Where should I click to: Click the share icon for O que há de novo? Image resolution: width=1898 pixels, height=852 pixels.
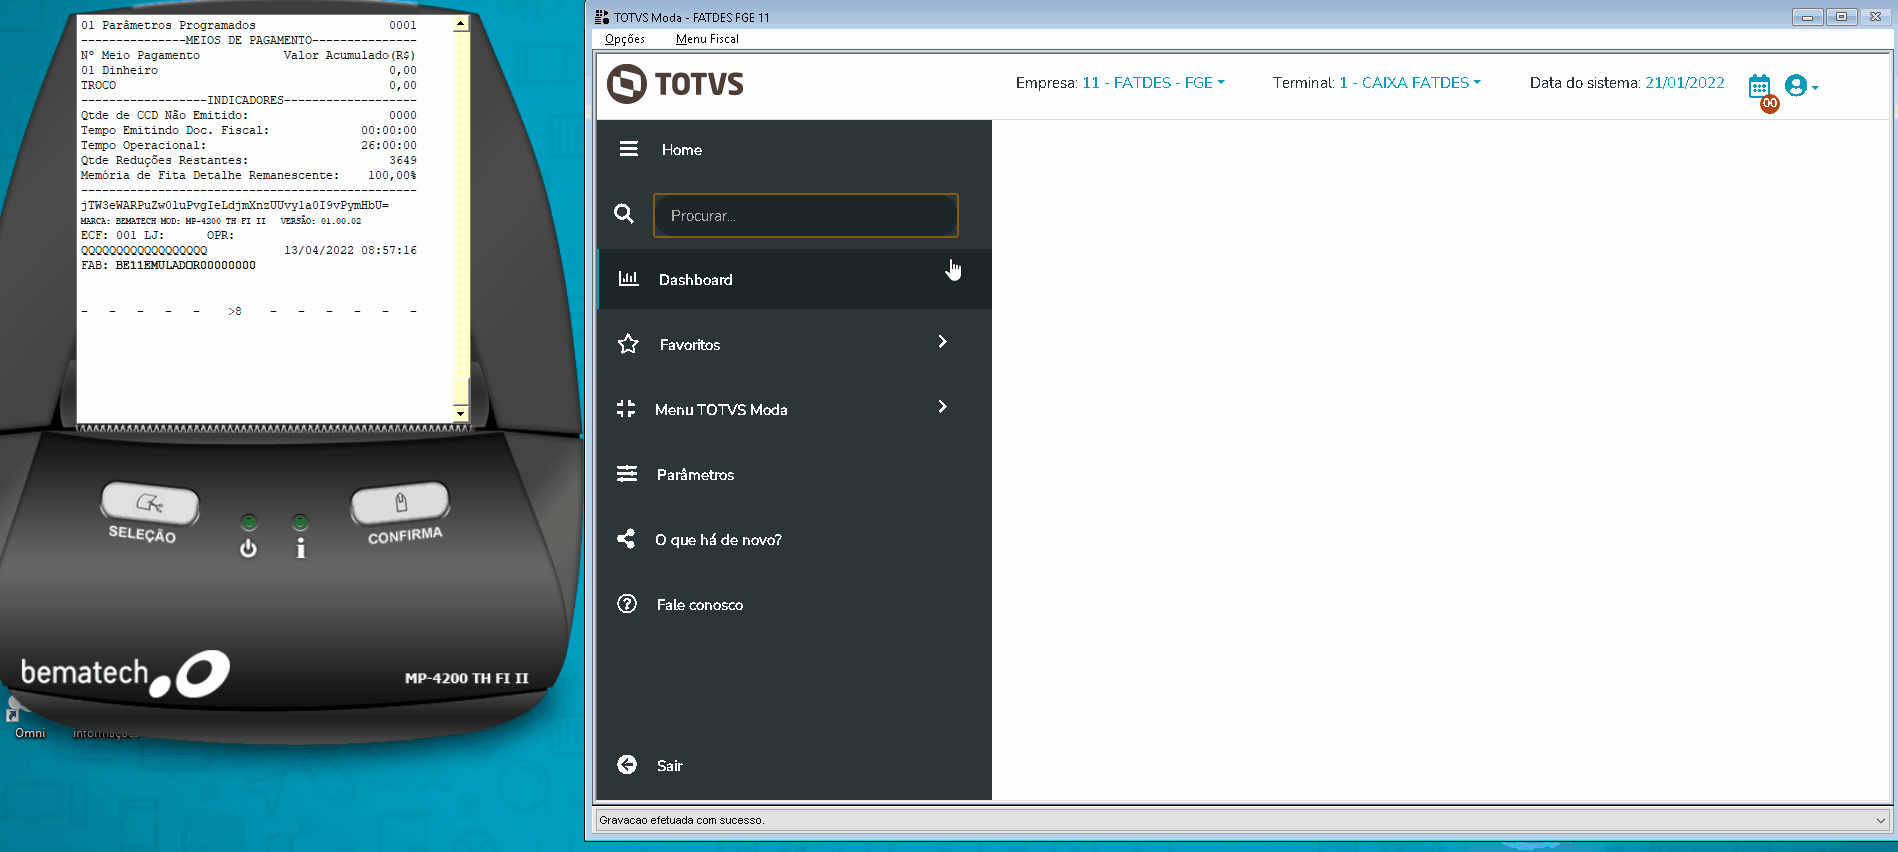pos(626,539)
